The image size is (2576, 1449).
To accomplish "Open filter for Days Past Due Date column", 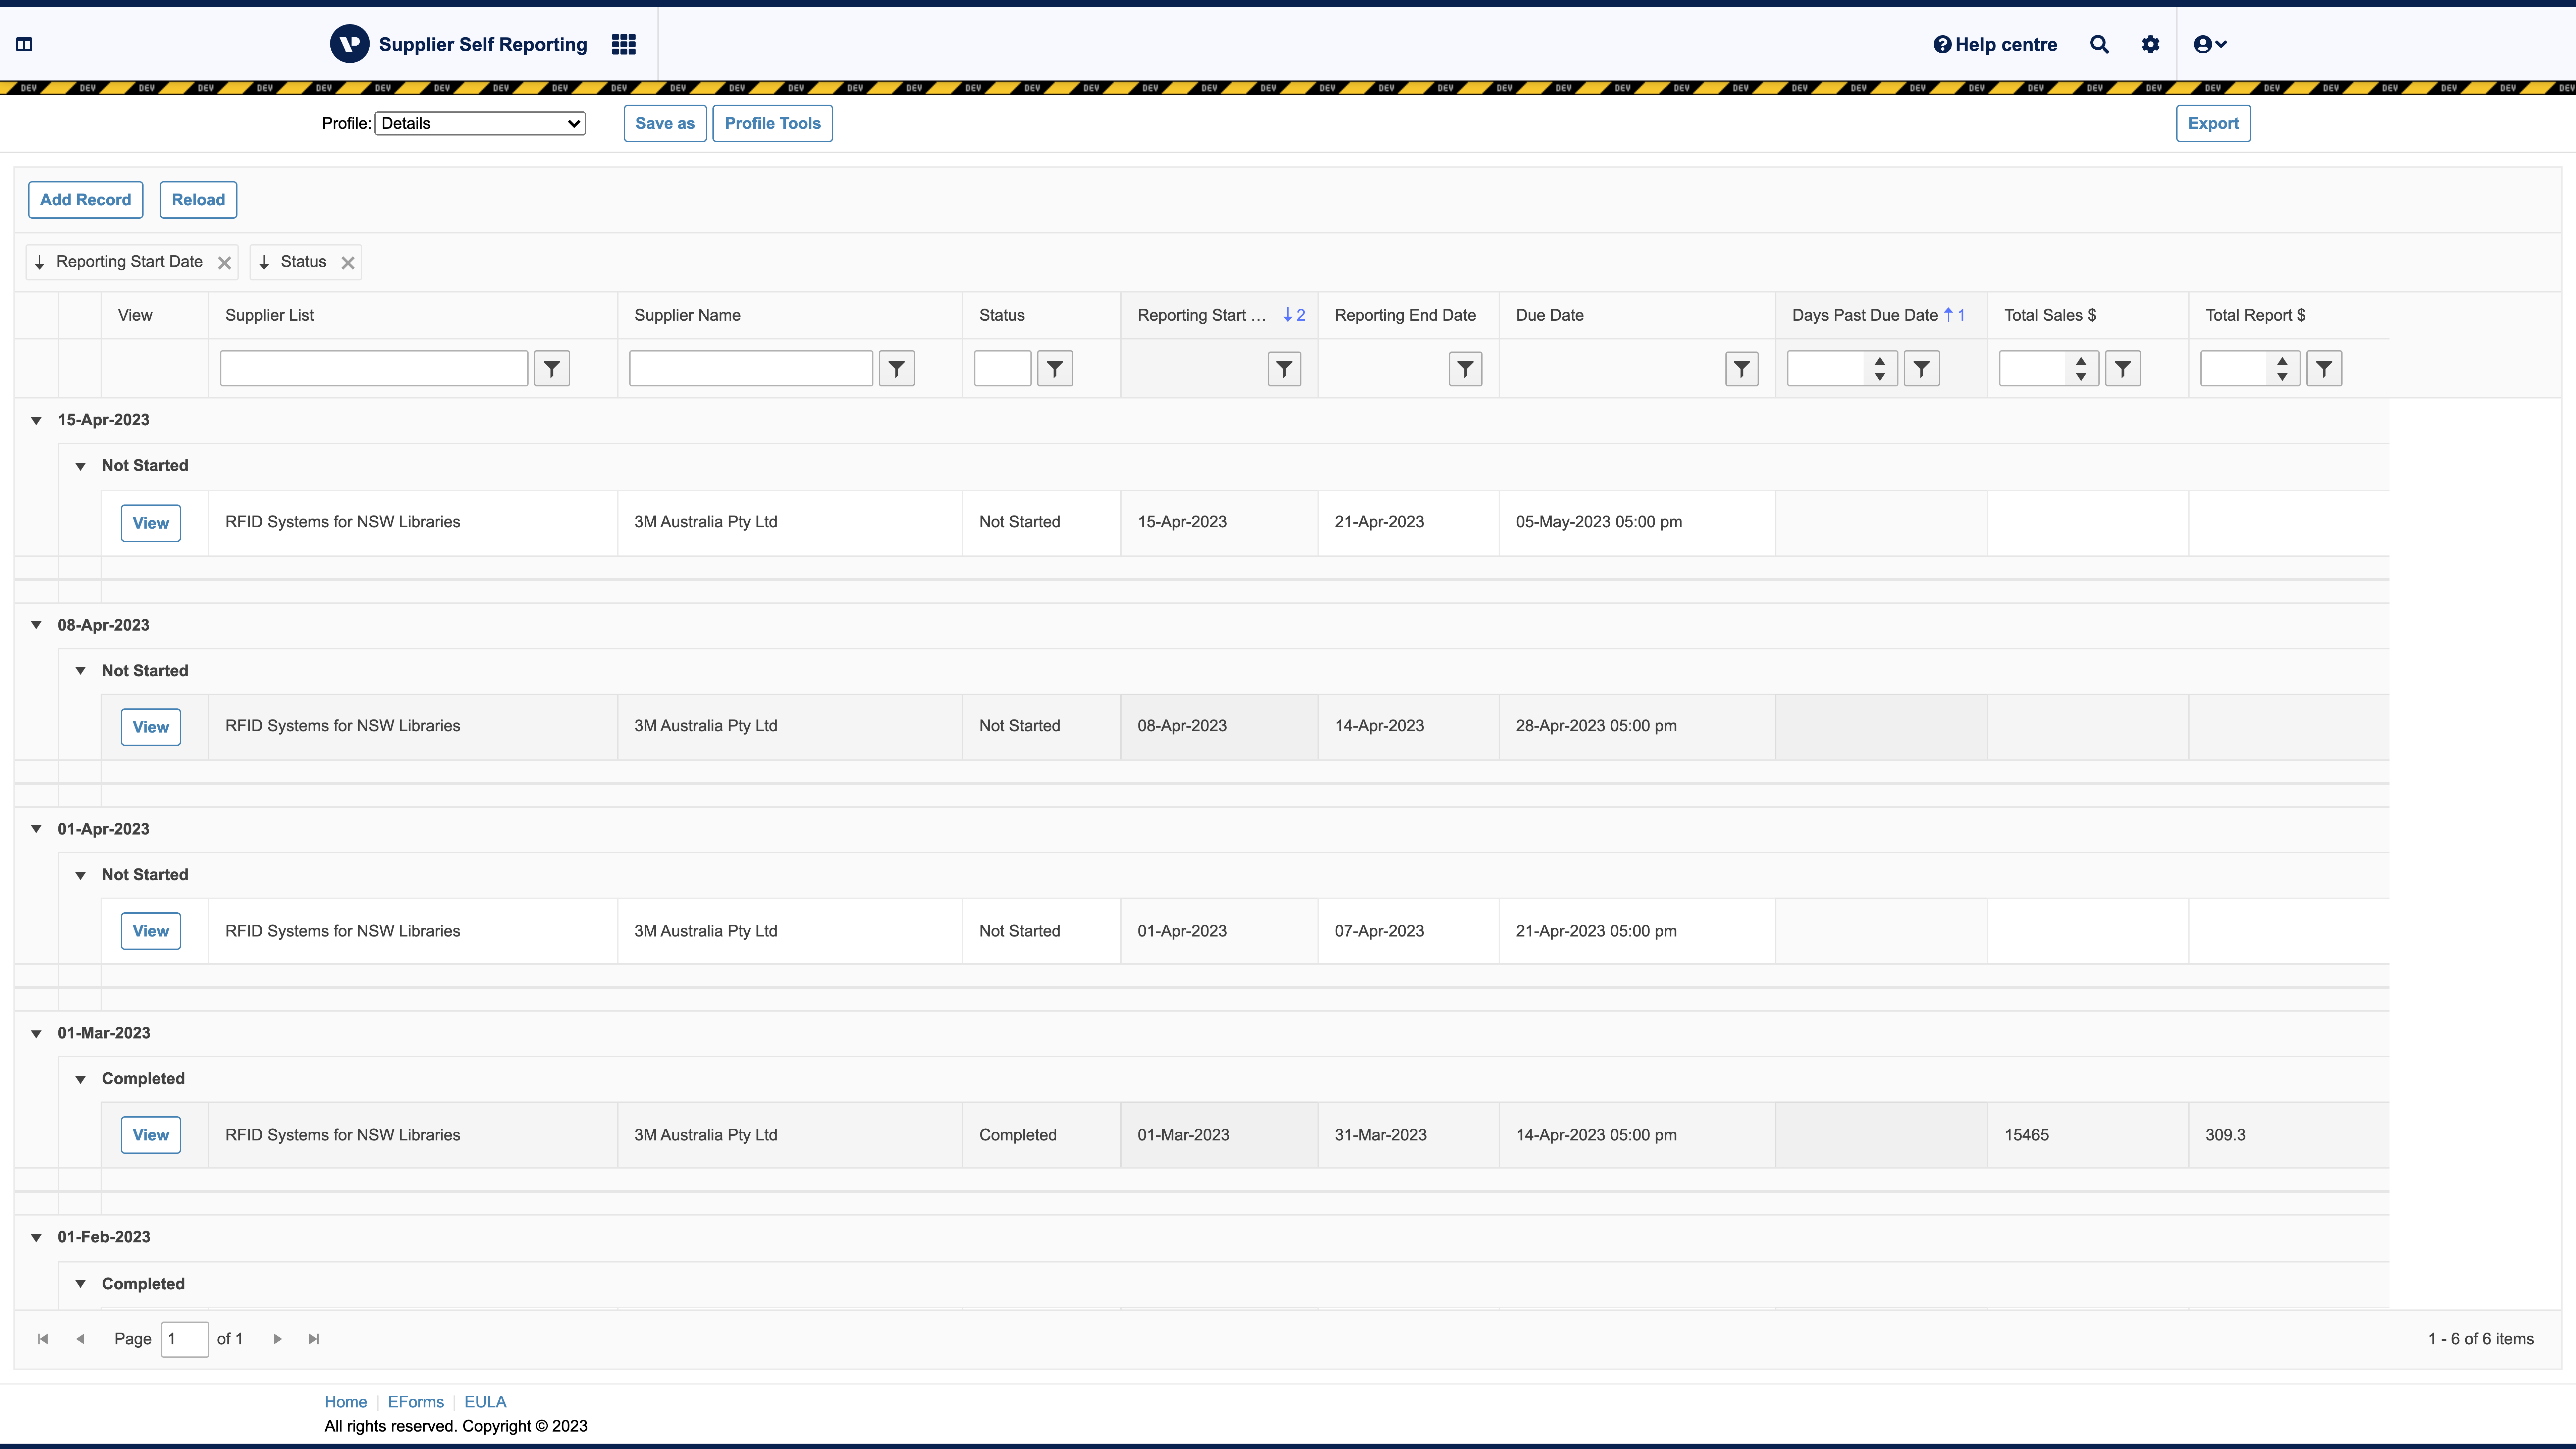I will 1922,369.
